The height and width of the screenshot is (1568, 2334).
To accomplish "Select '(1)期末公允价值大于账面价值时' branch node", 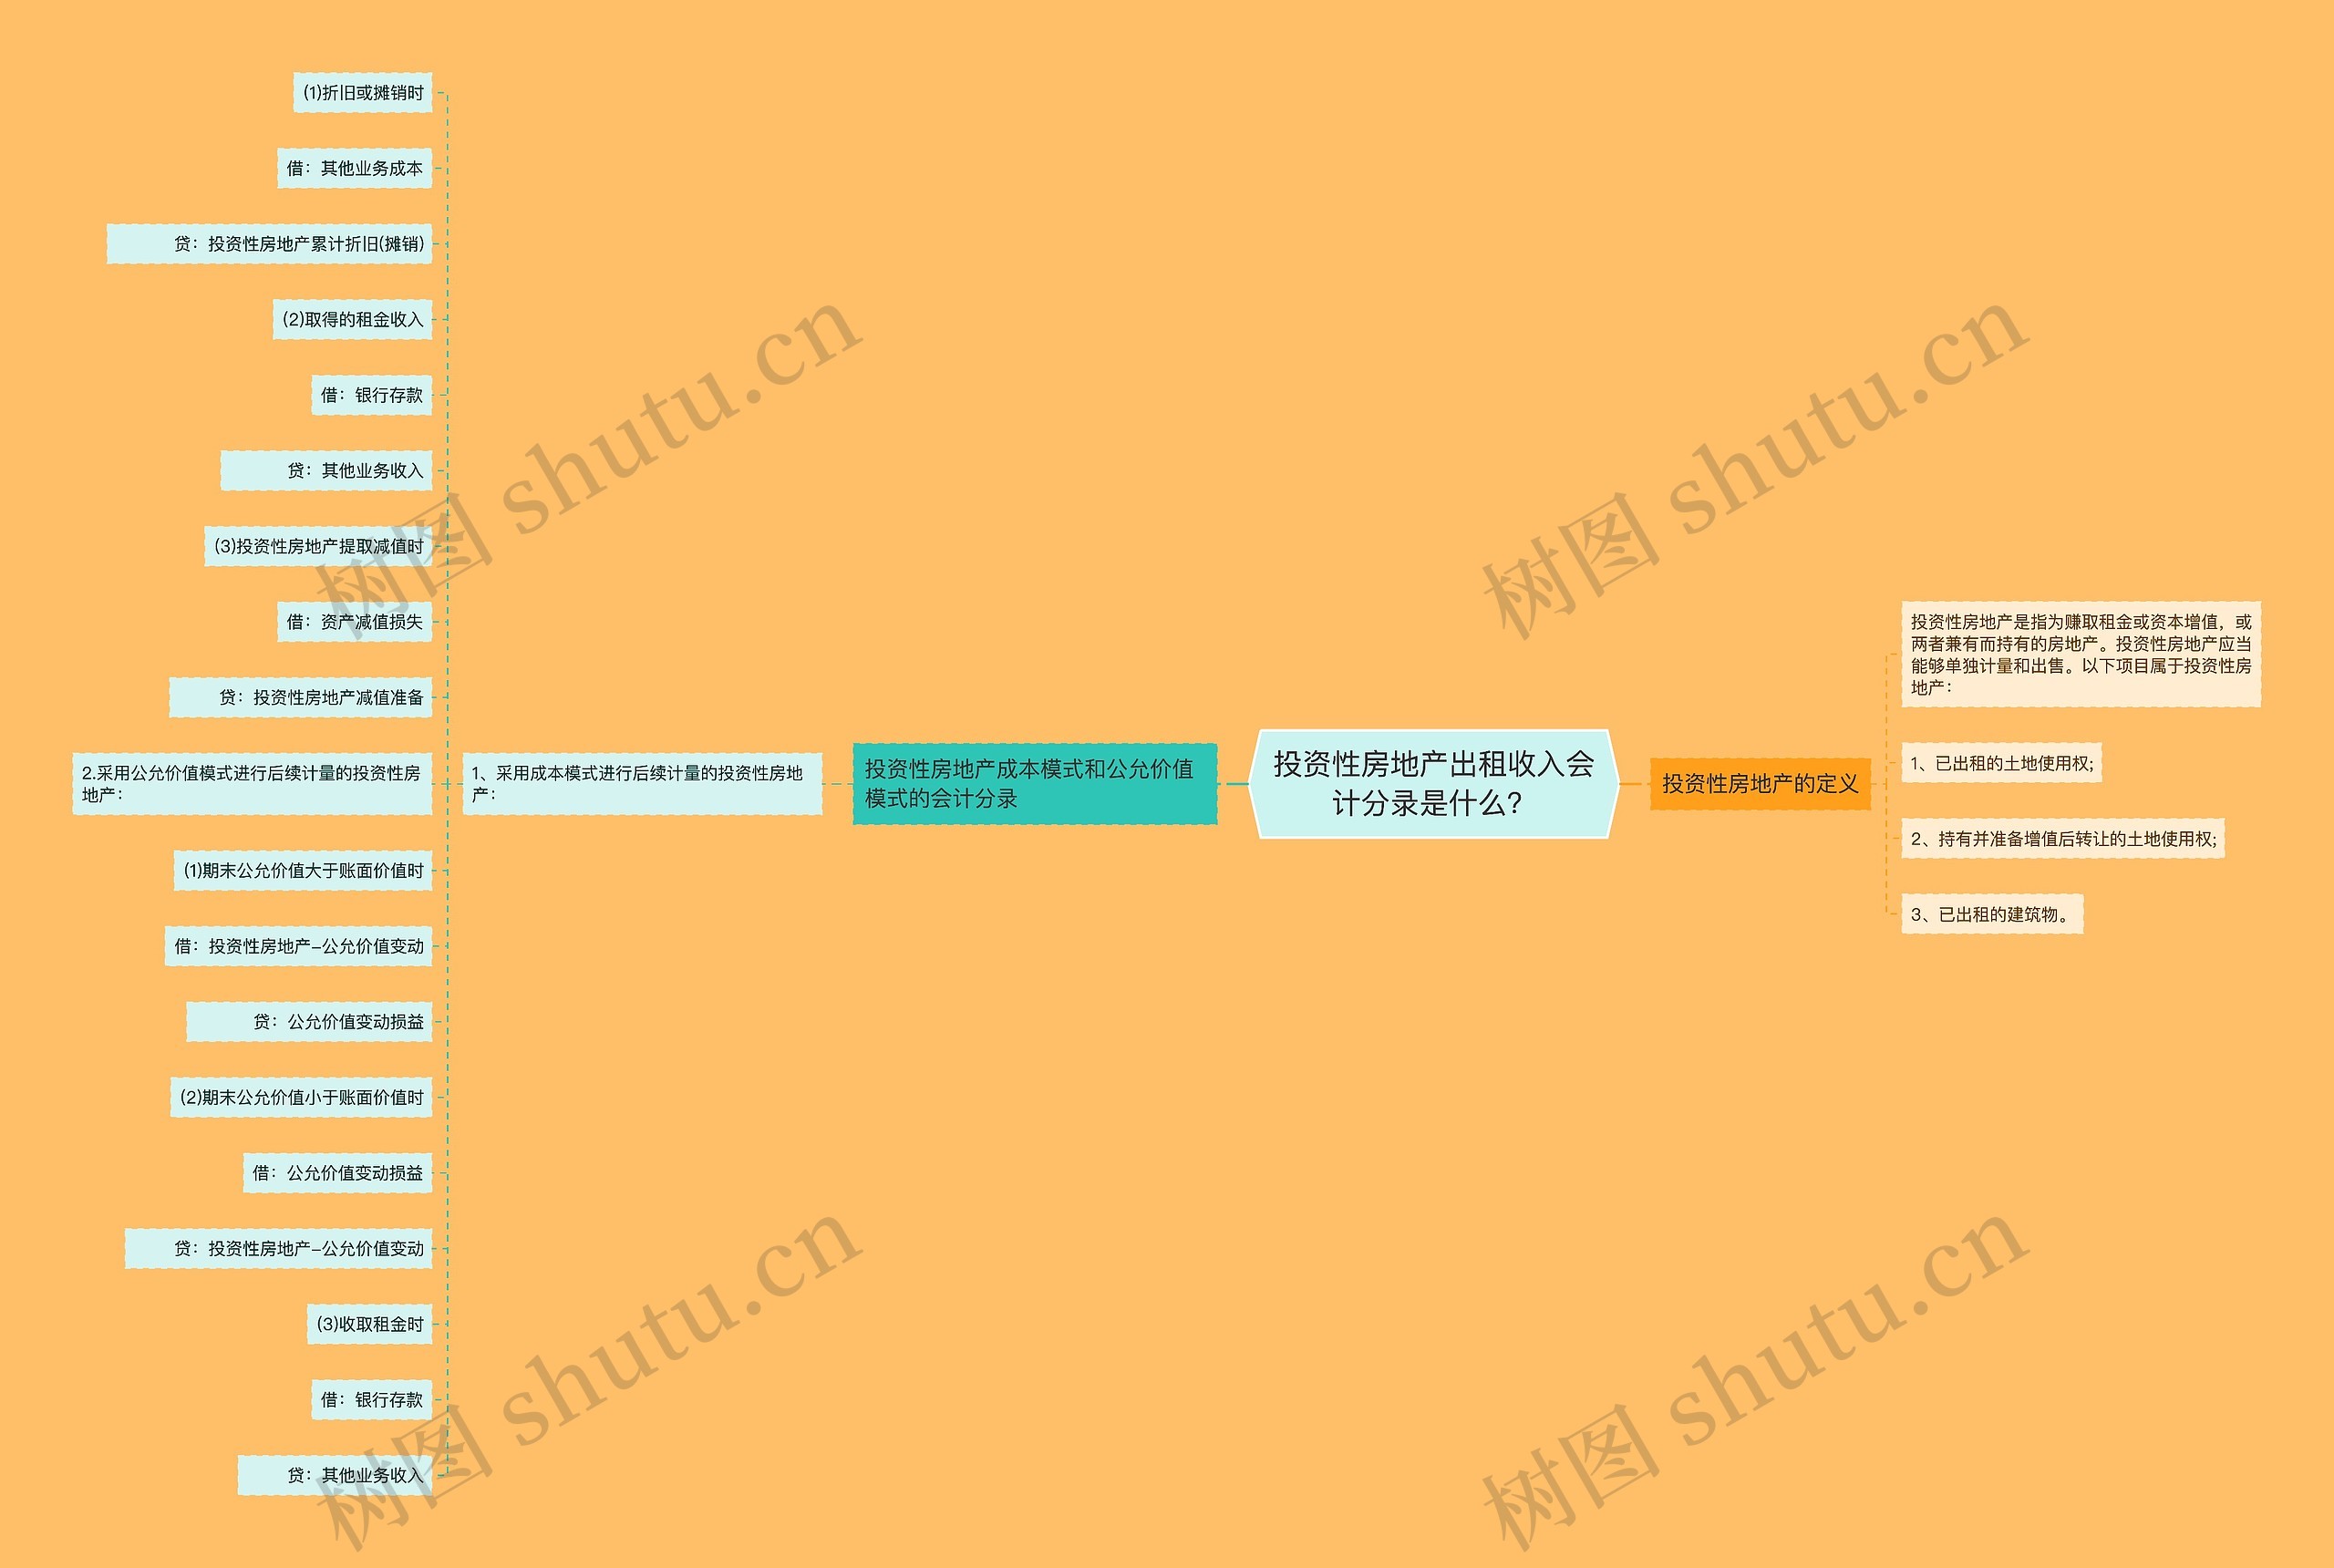I will coord(306,861).
